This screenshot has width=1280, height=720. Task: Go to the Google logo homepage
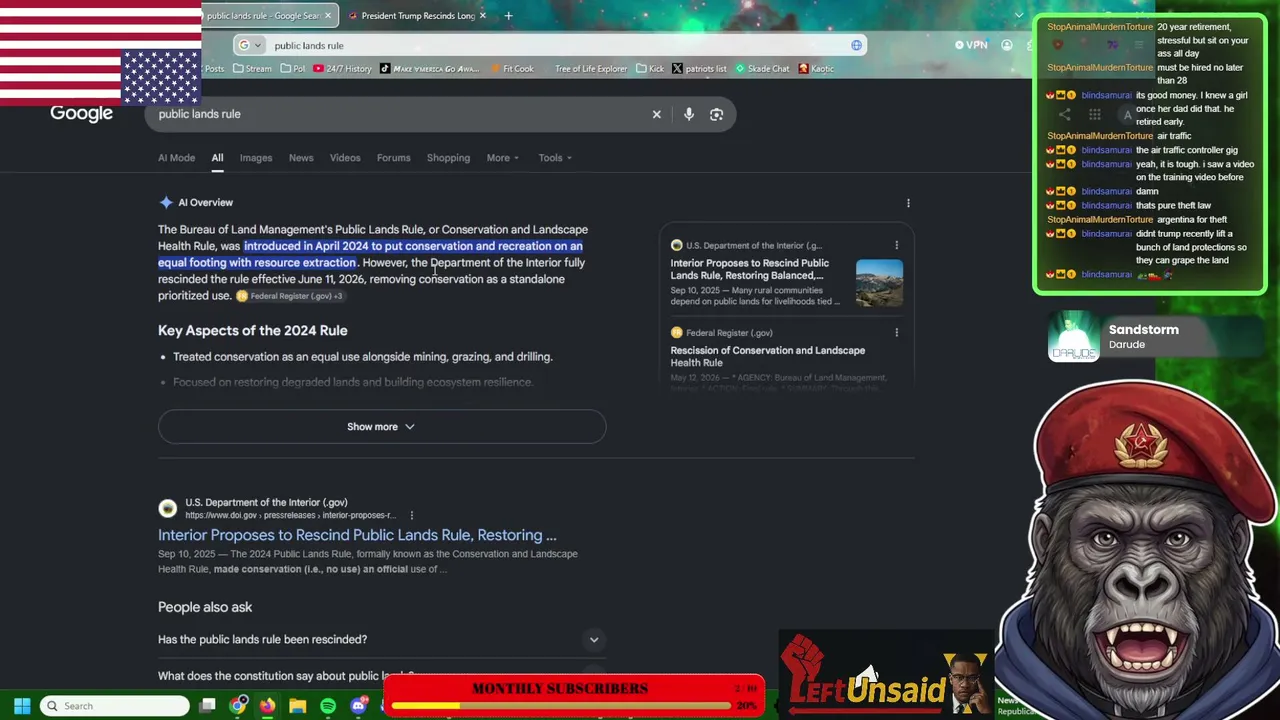(x=82, y=113)
